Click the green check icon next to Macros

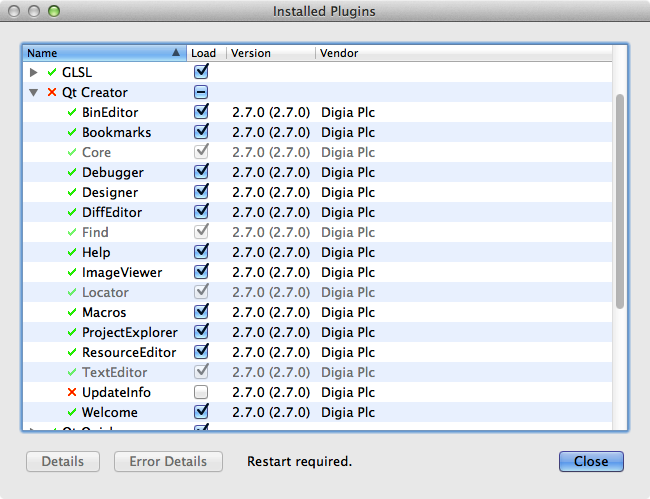[72, 312]
